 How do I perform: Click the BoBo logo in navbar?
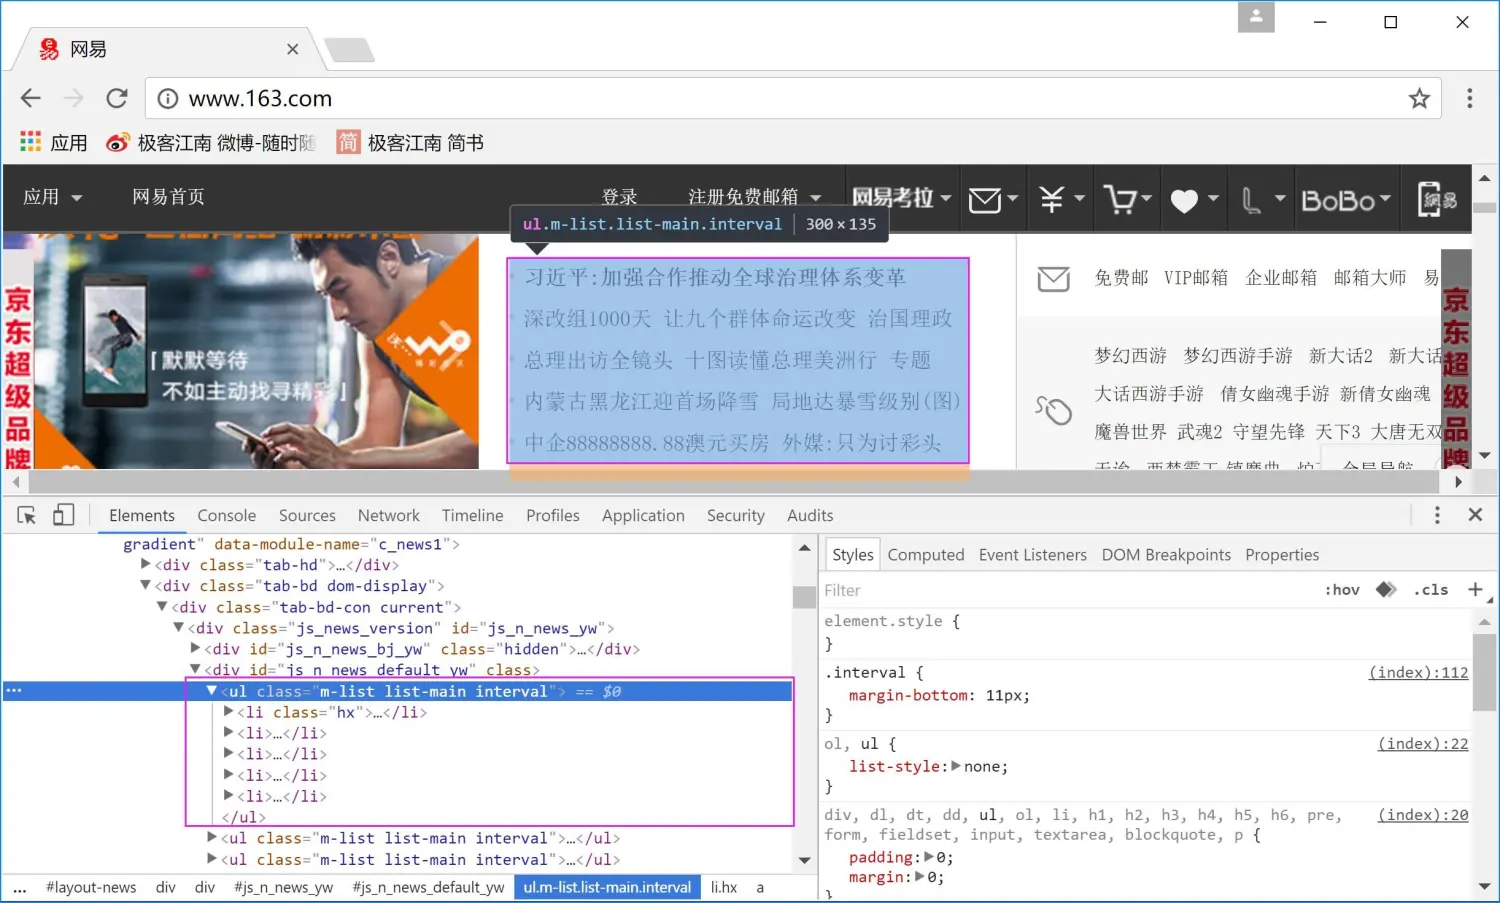coord(1338,200)
